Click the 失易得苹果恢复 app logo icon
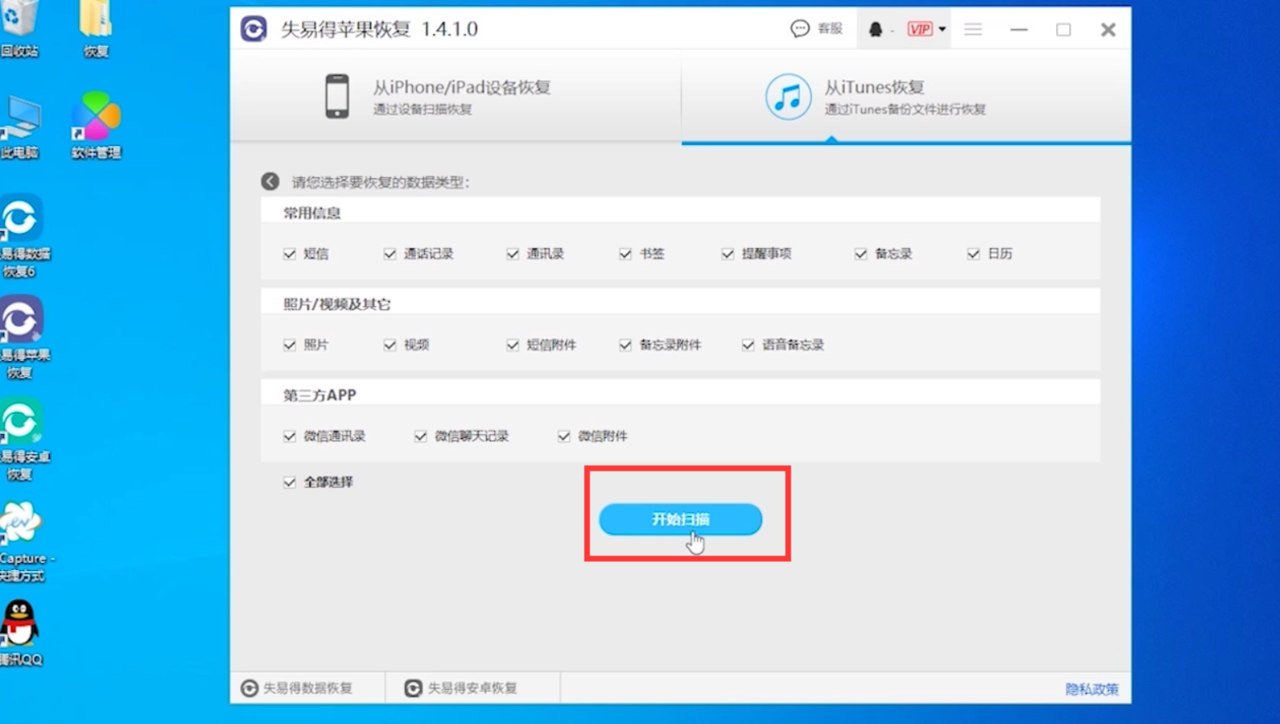Viewport: 1280px width, 724px height. point(254,29)
